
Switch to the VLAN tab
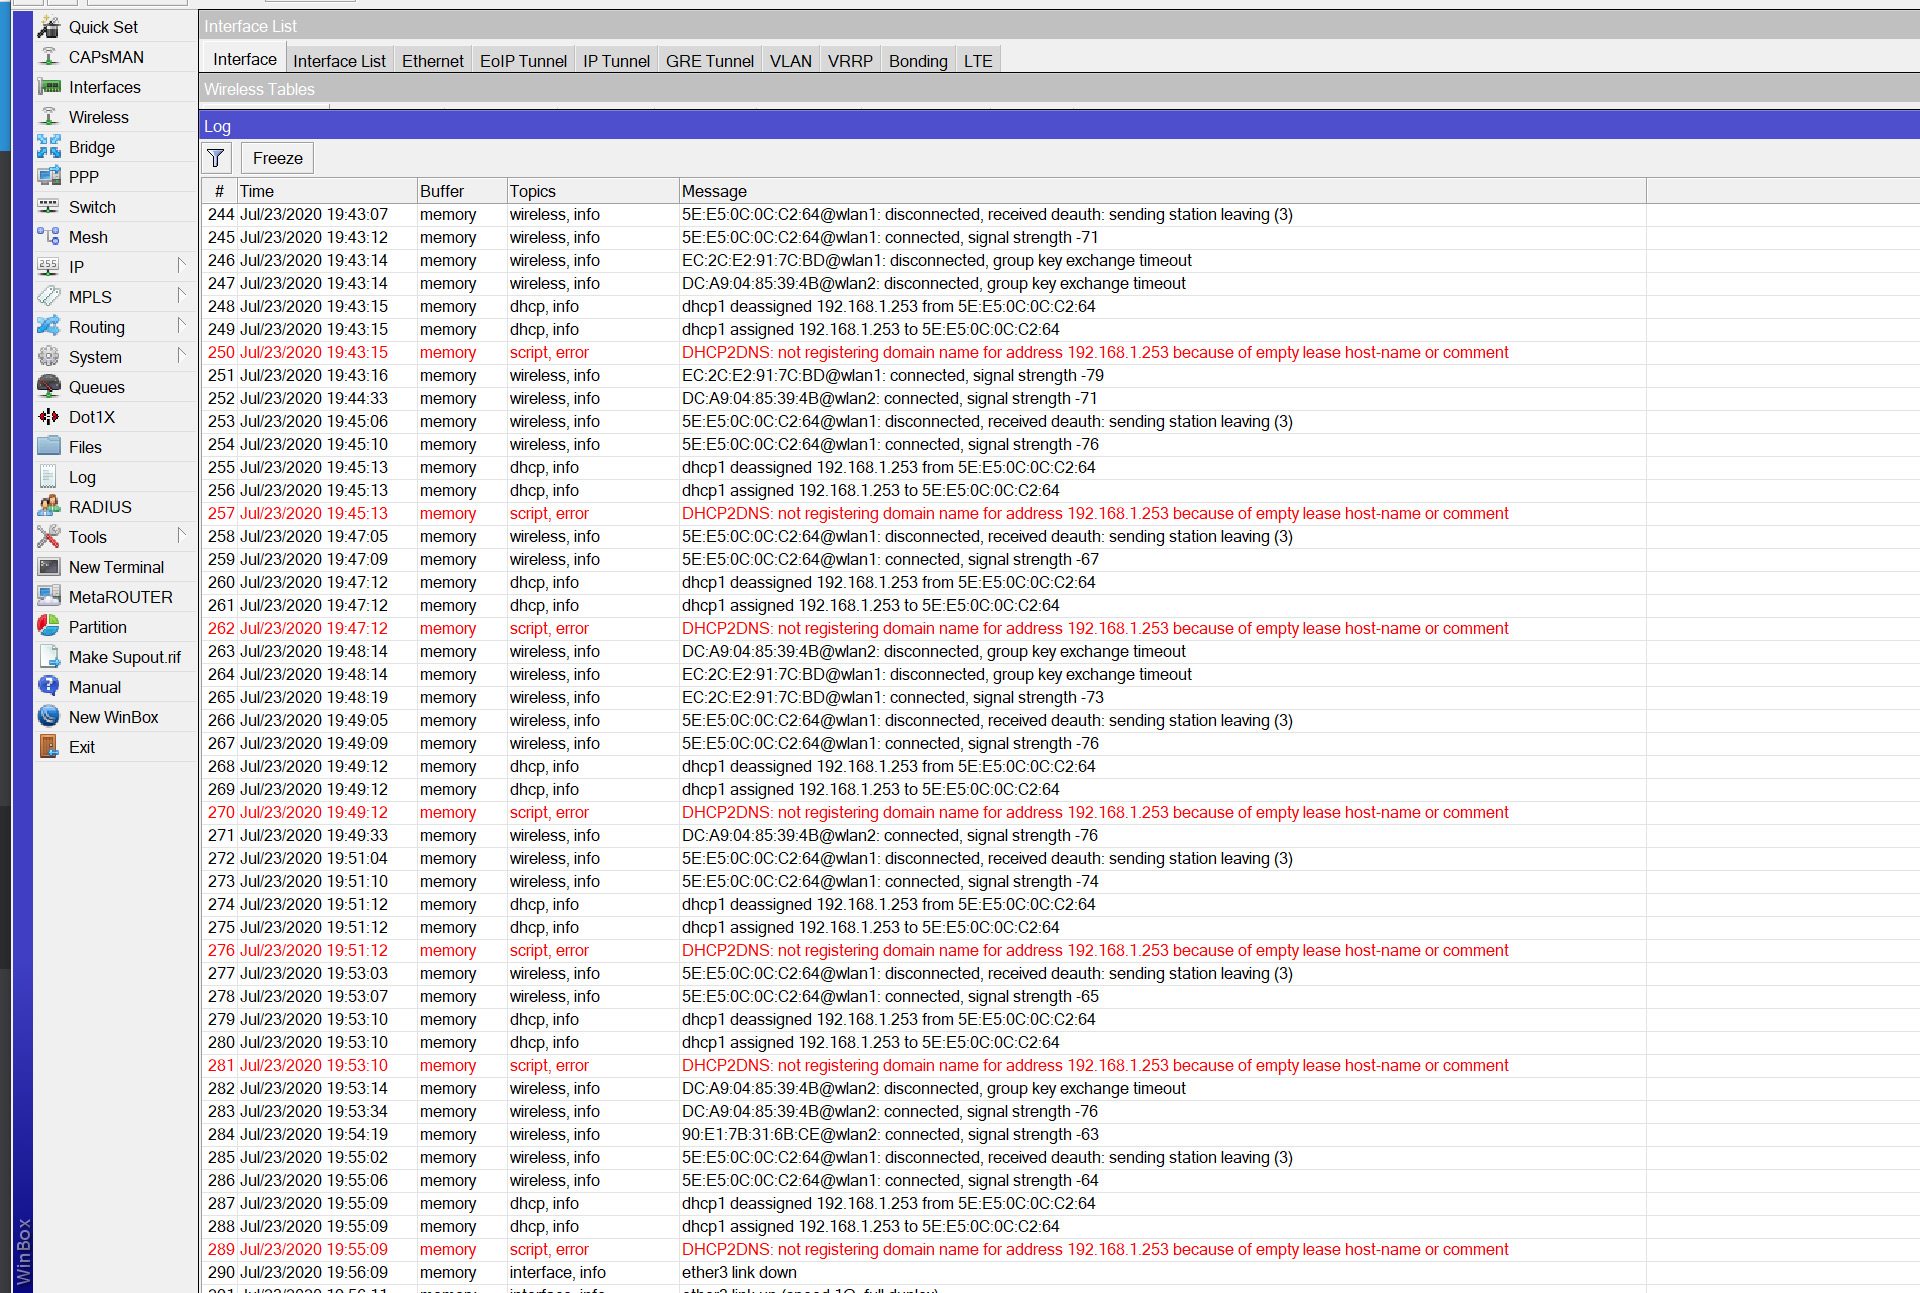pos(790,61)
